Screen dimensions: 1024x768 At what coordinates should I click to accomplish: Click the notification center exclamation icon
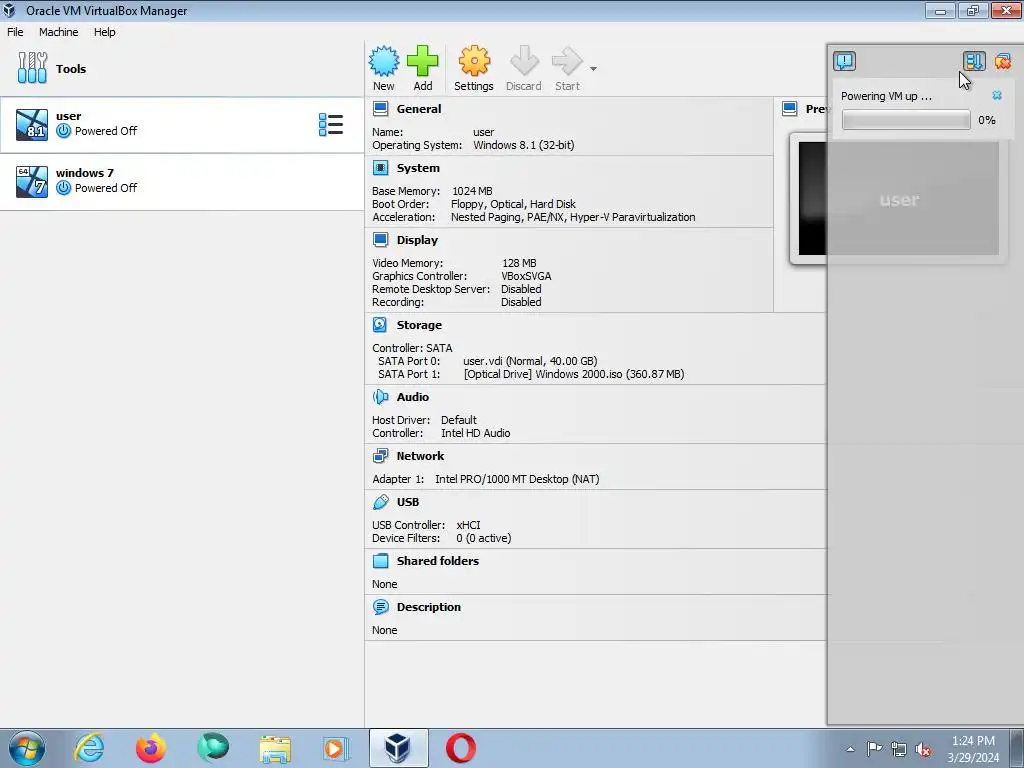tap(844, 61)
